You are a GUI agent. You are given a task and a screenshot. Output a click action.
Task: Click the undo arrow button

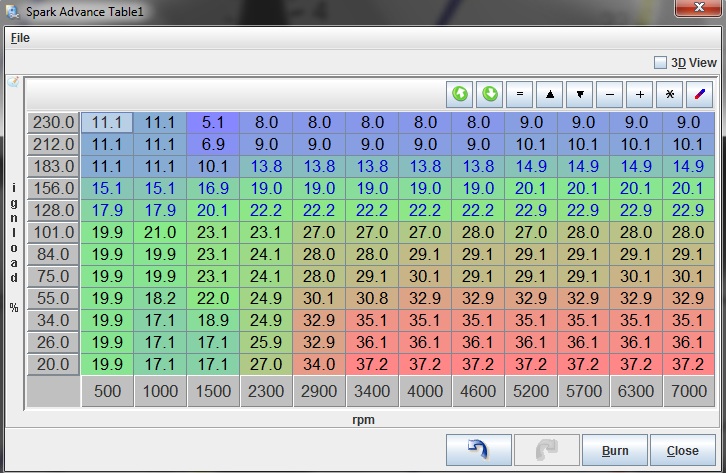478,450
